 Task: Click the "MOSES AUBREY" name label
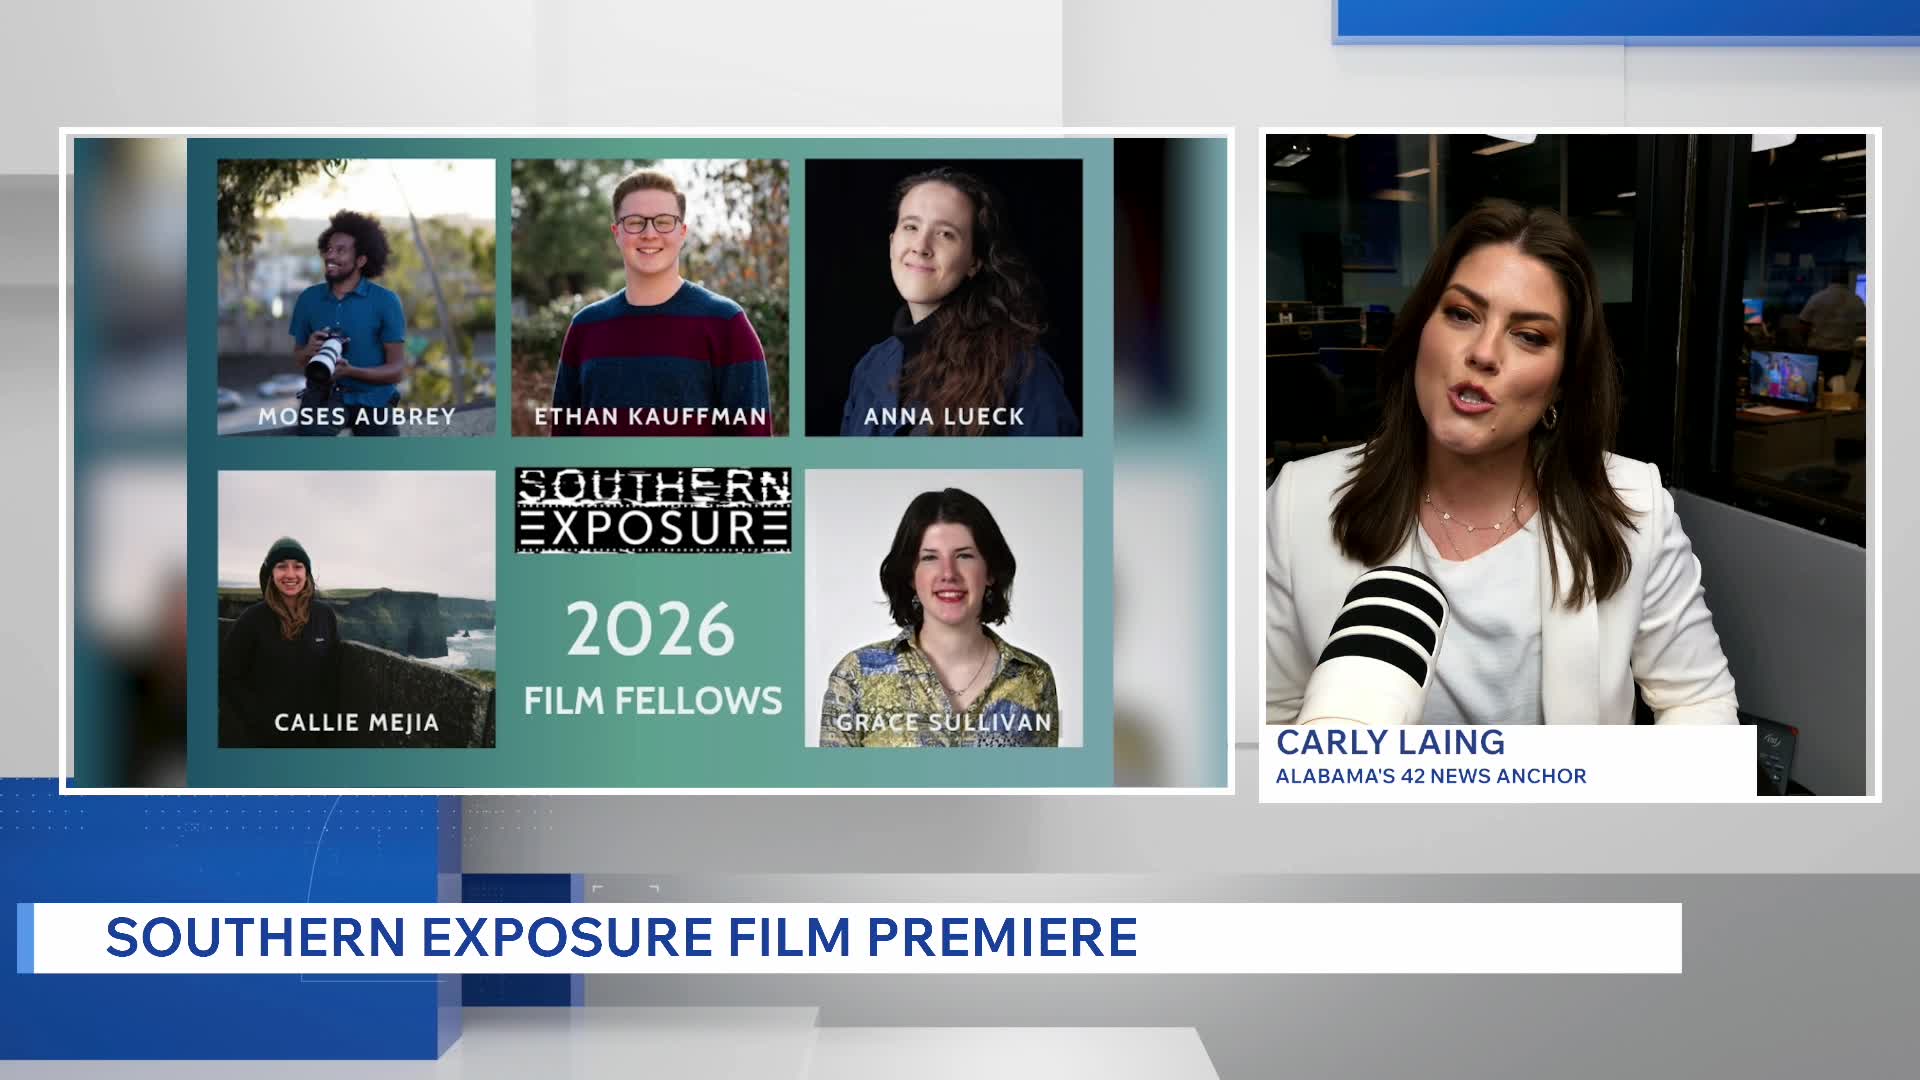coord(357,416)
